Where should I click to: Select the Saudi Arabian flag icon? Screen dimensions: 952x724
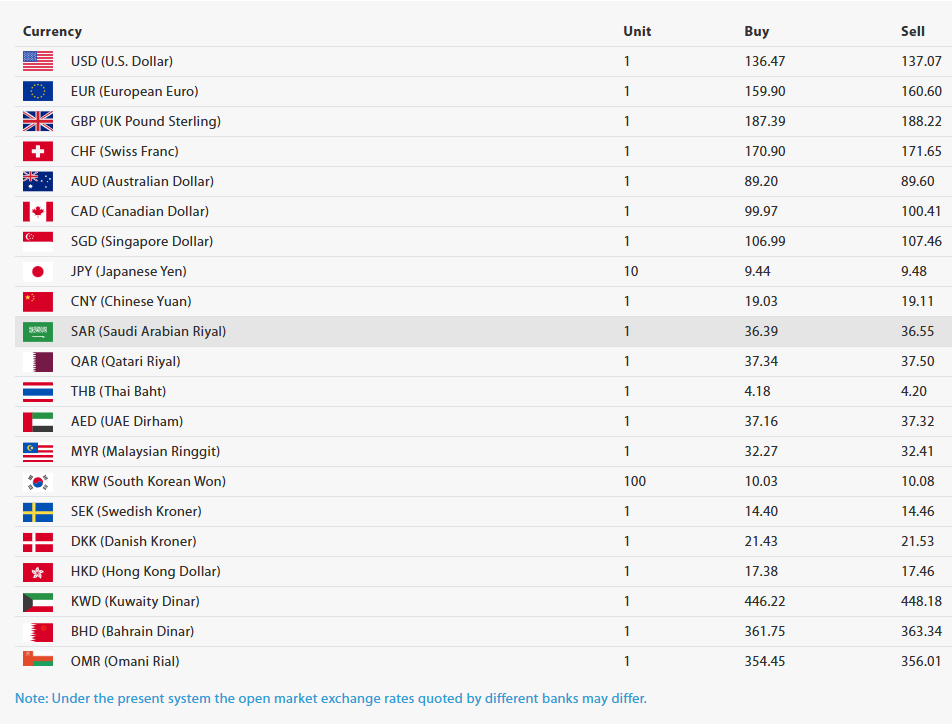click(x=38, y=332)
